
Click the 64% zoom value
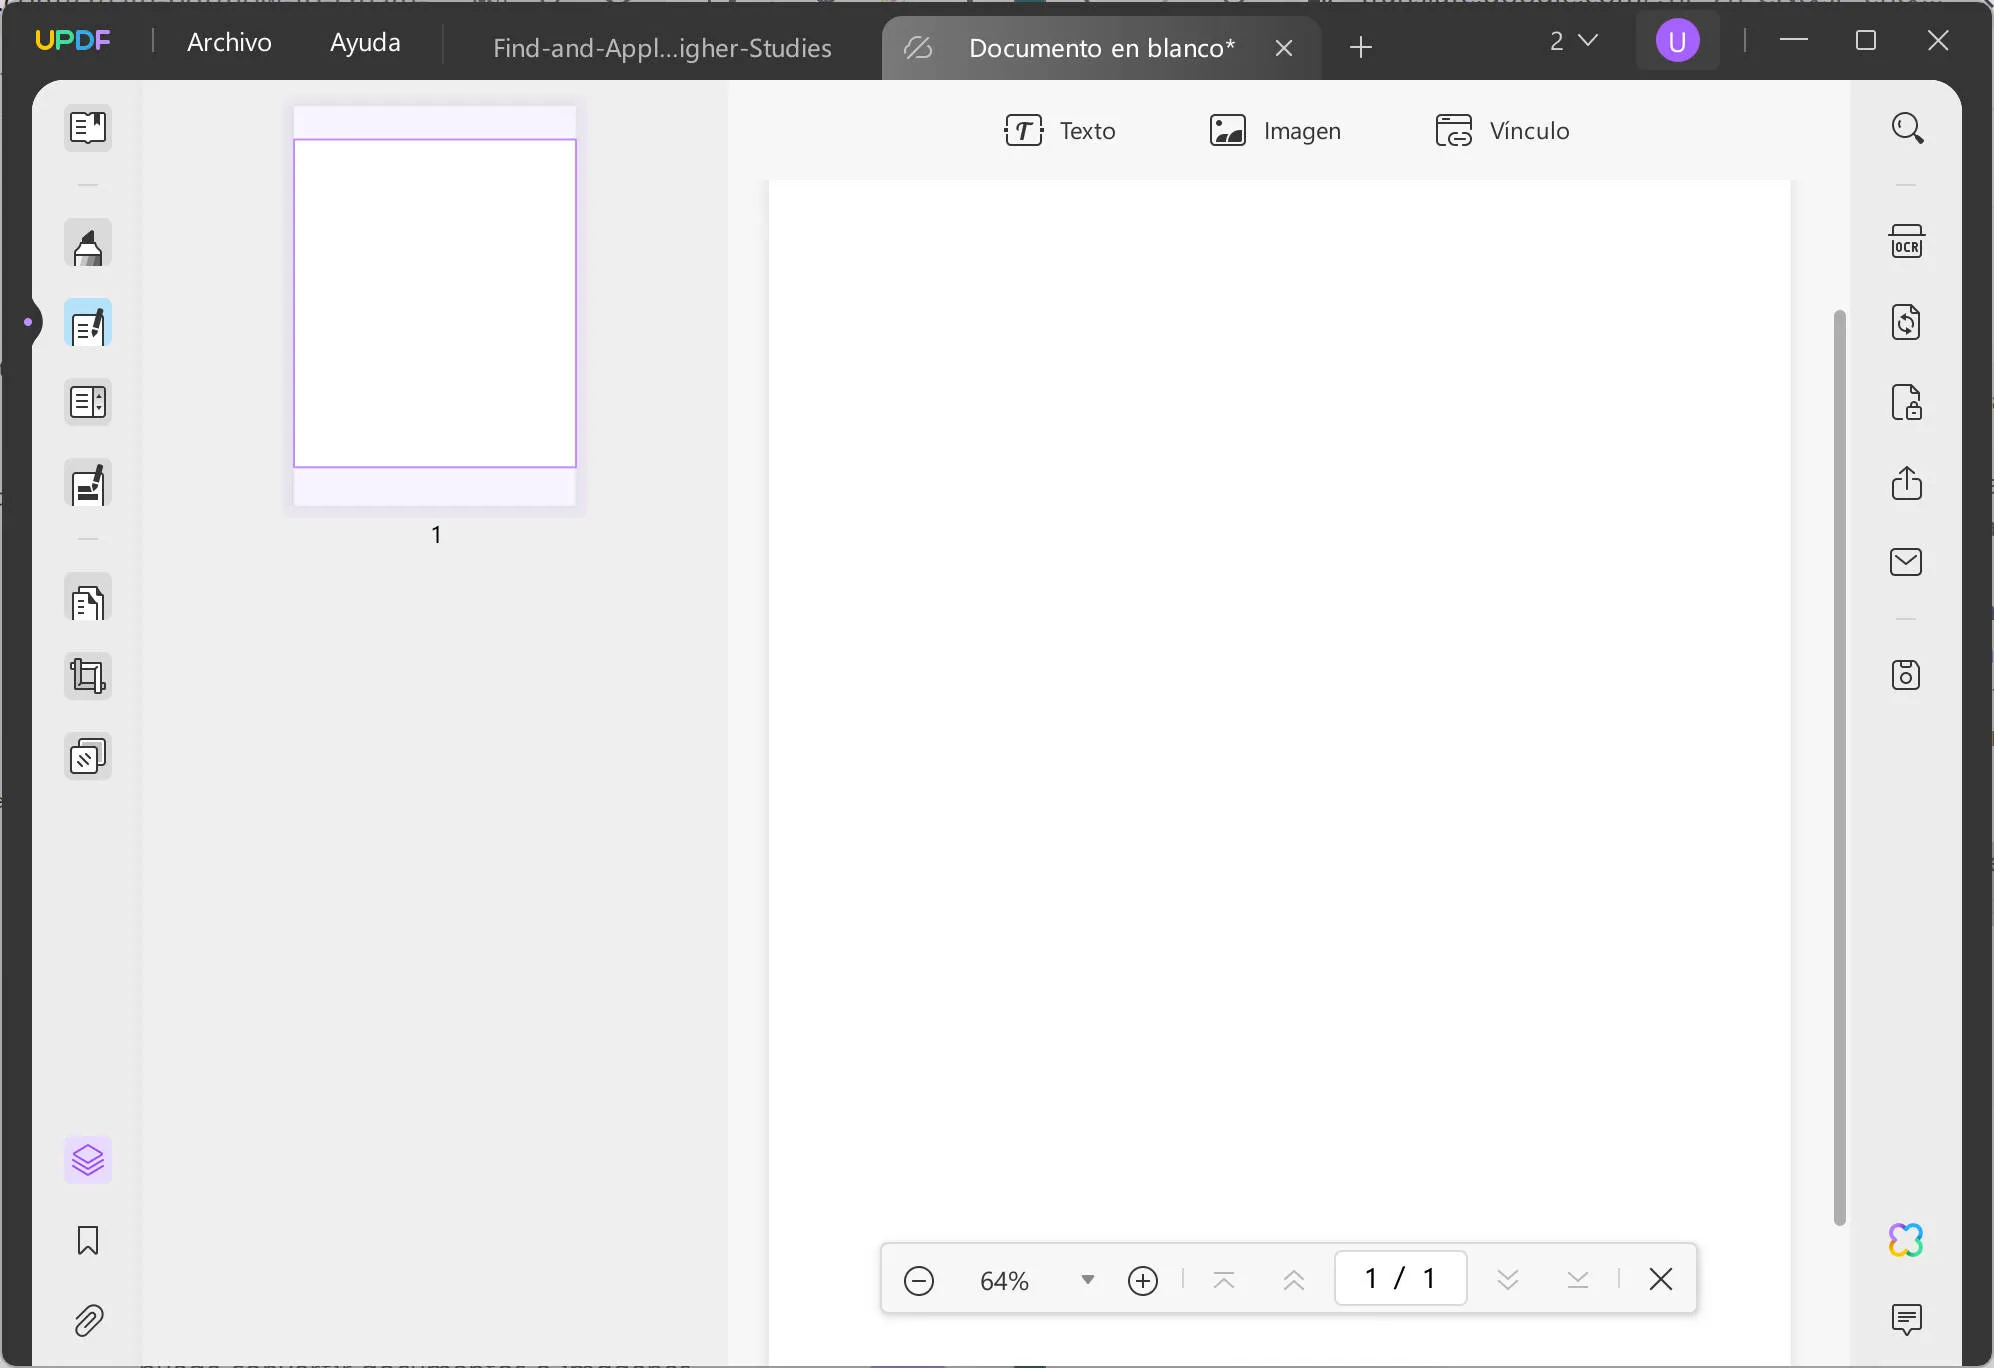tap(1004, 1281)
